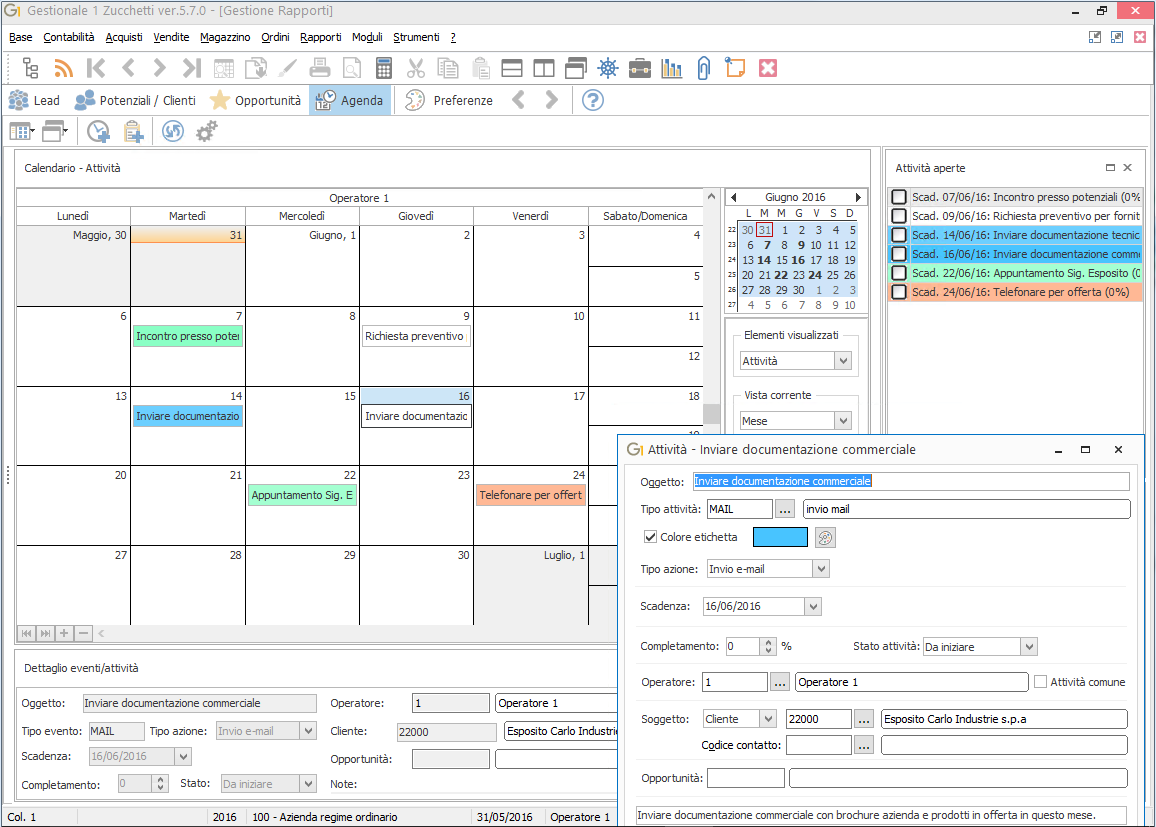The image size is (1156, 827).
Task: Toggle the Colore etichetta checkbox
Action: point(650,537)
